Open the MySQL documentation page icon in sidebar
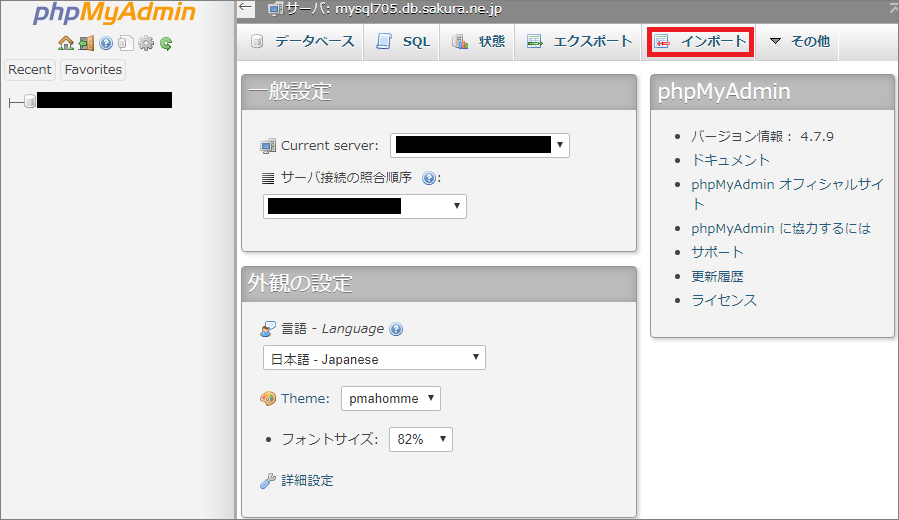 126,43
